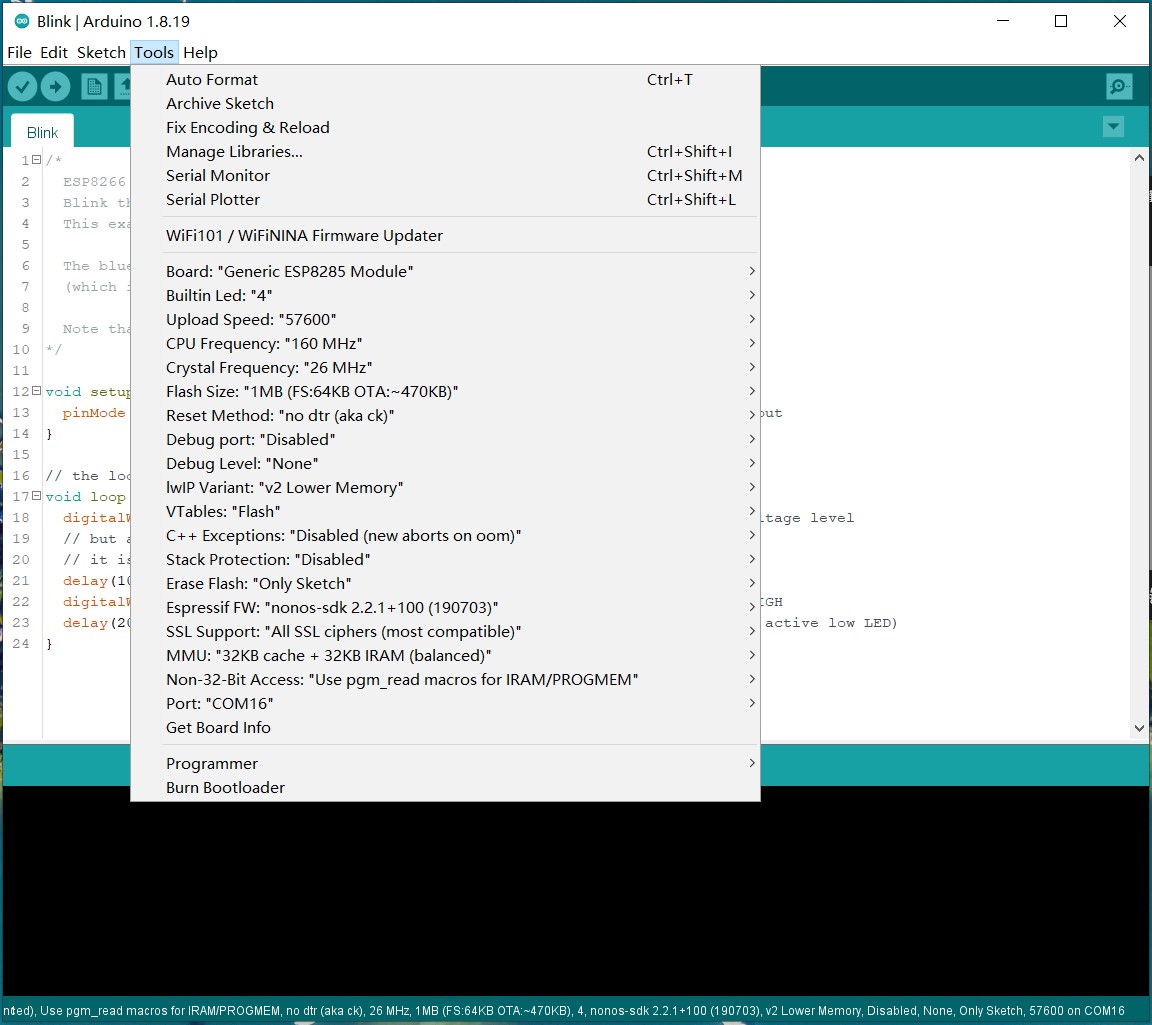Open the tab dropdown arrow button

tap(1114, 126)
